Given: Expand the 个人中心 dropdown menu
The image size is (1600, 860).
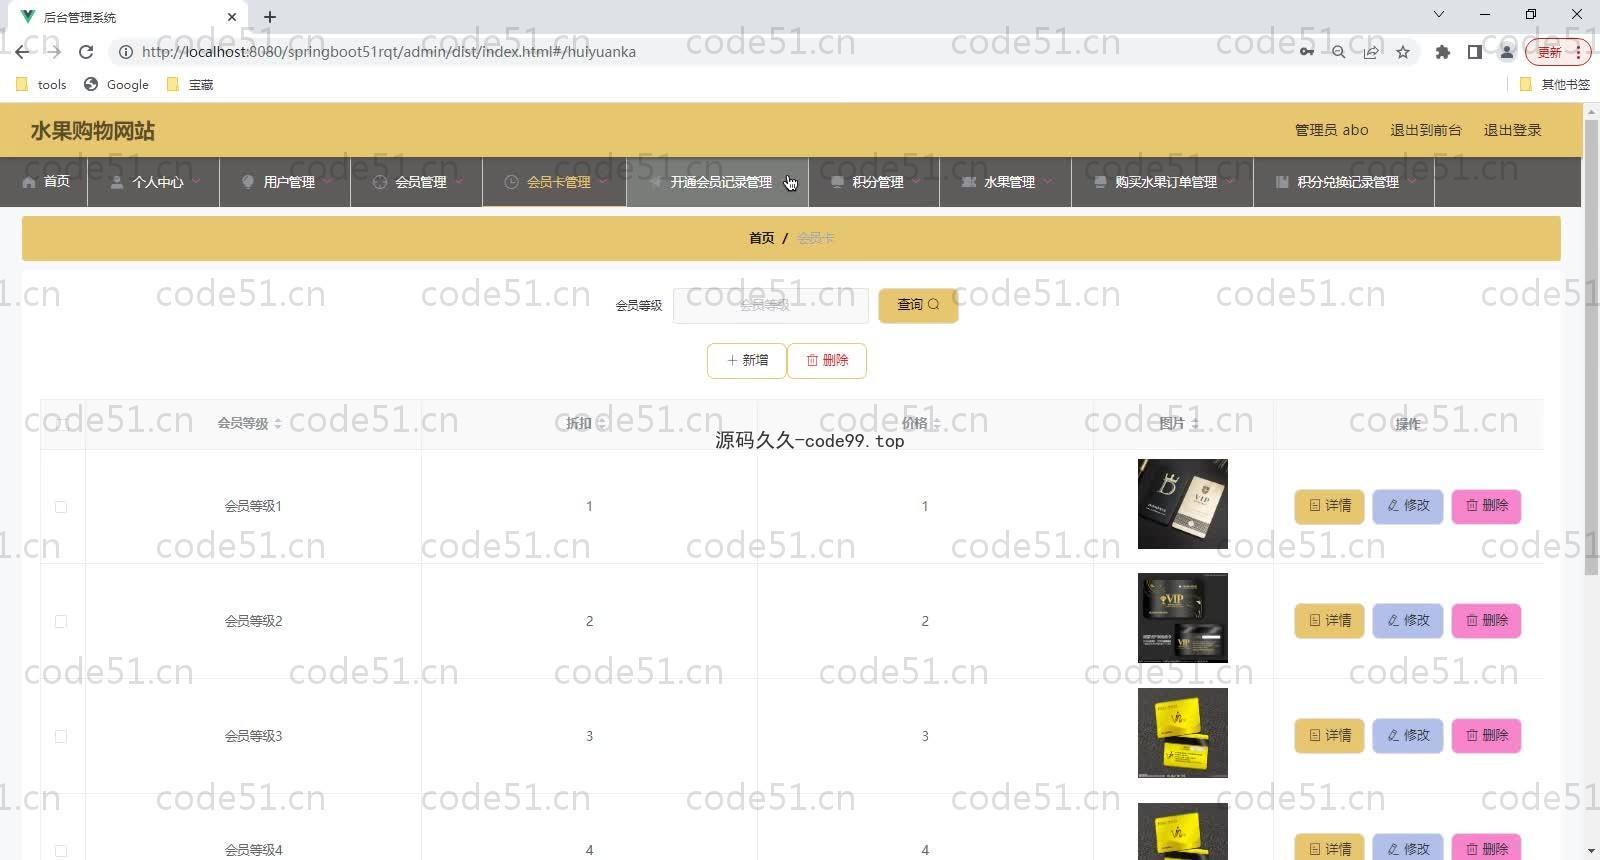Looking at the screenshot, I should [197, 182].
